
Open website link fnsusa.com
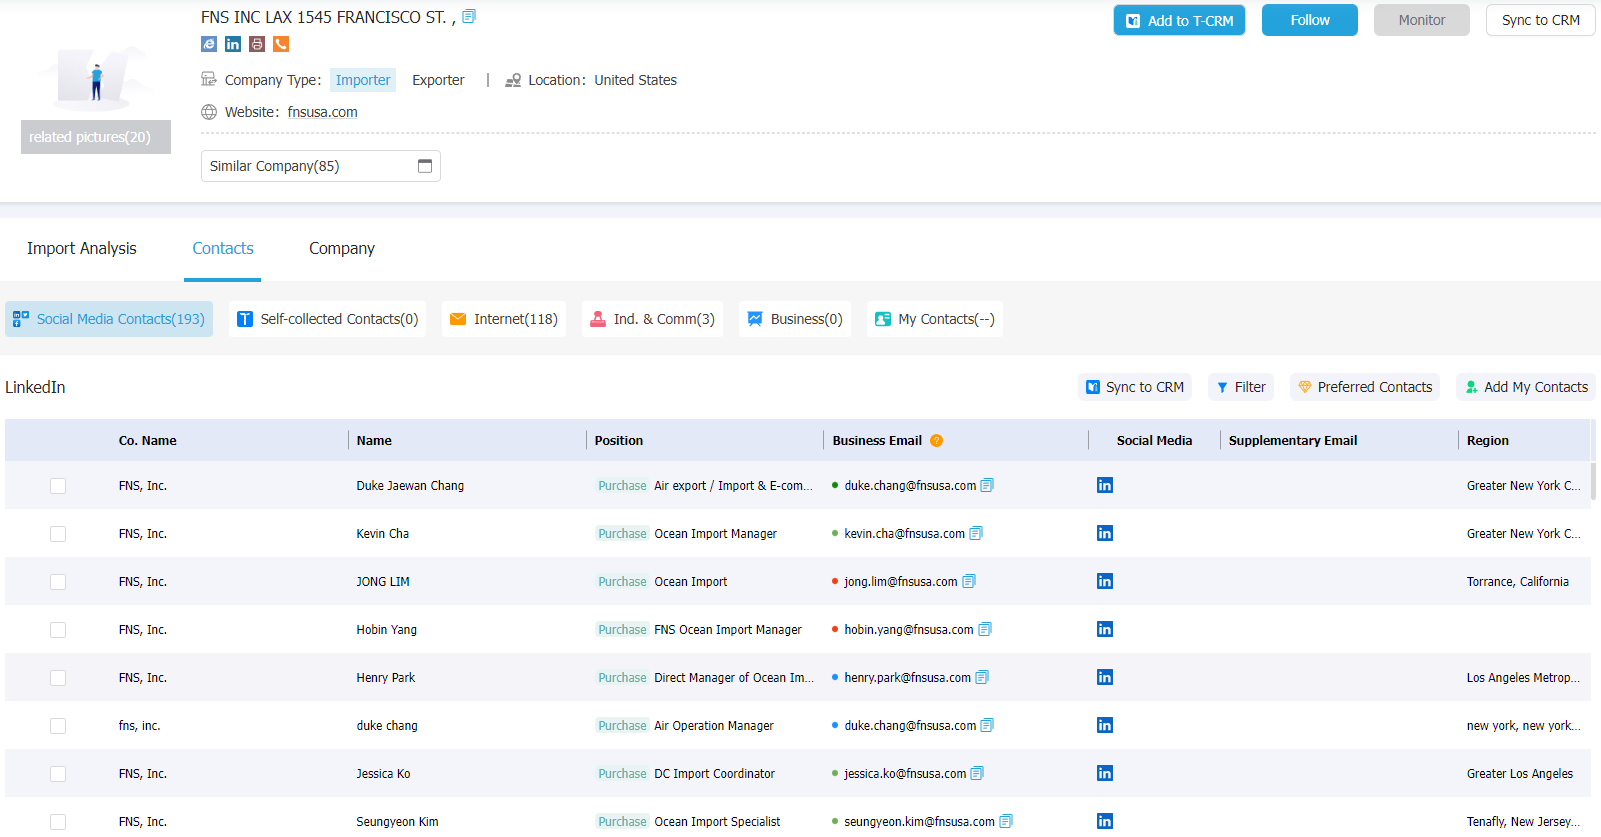point(322,112)
